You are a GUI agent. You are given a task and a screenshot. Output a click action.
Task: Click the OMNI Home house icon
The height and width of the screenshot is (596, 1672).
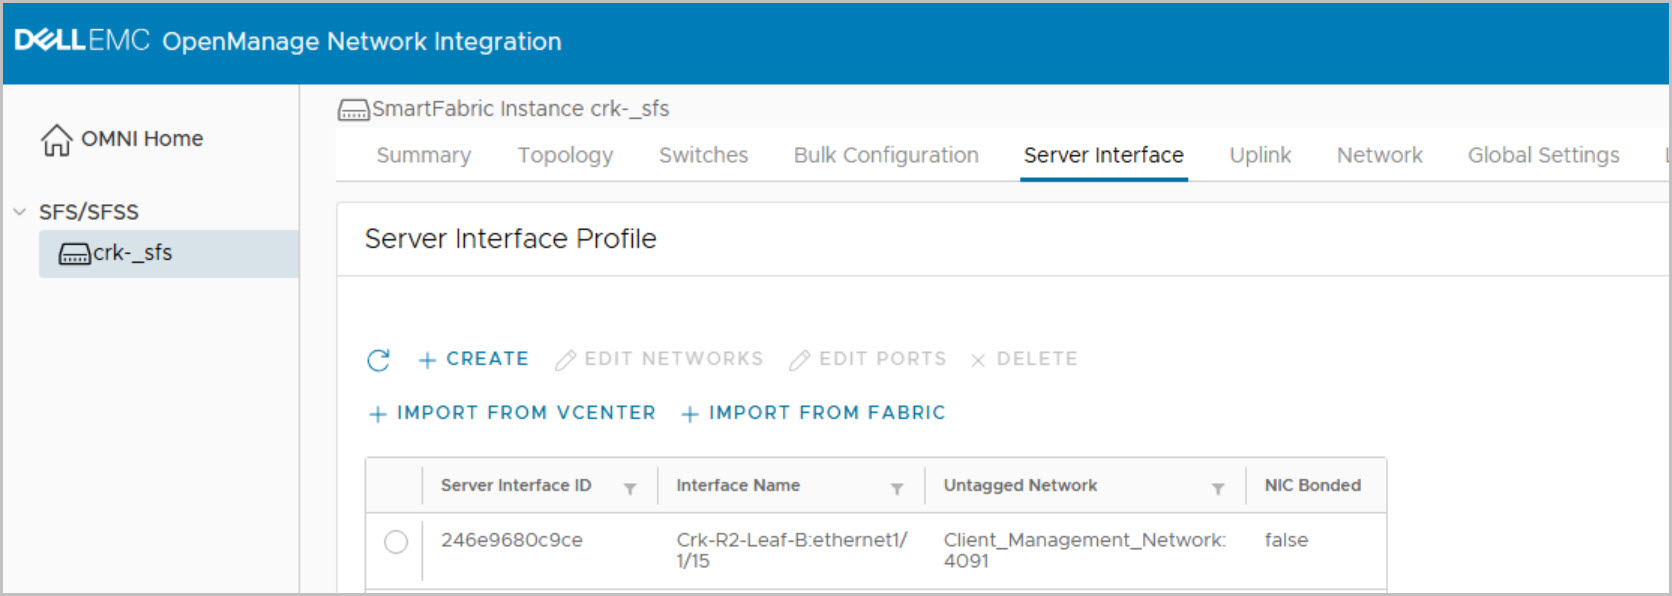(x=56, y=140)
